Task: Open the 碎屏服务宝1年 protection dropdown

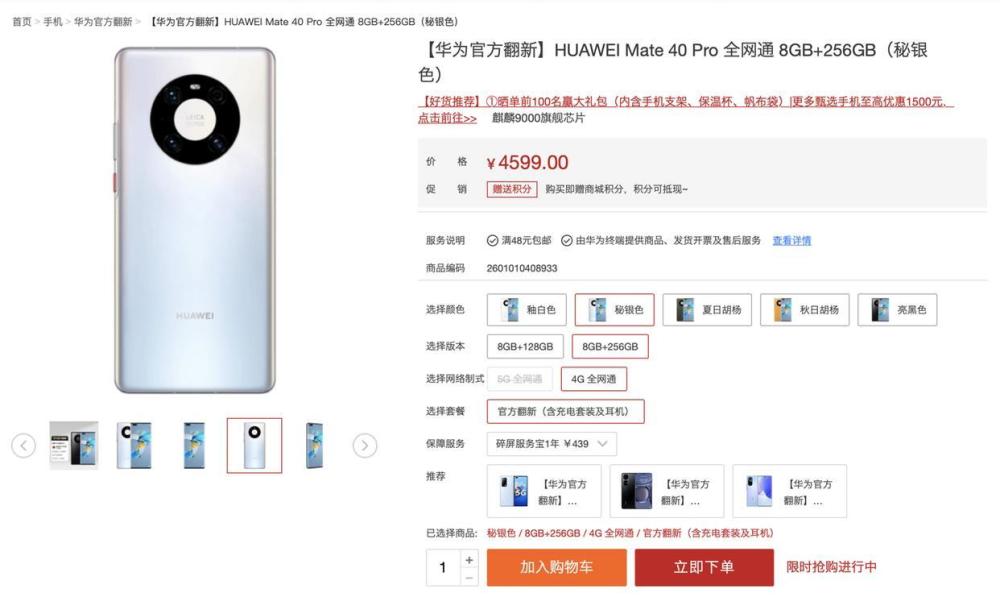Action: click(552, 444)
